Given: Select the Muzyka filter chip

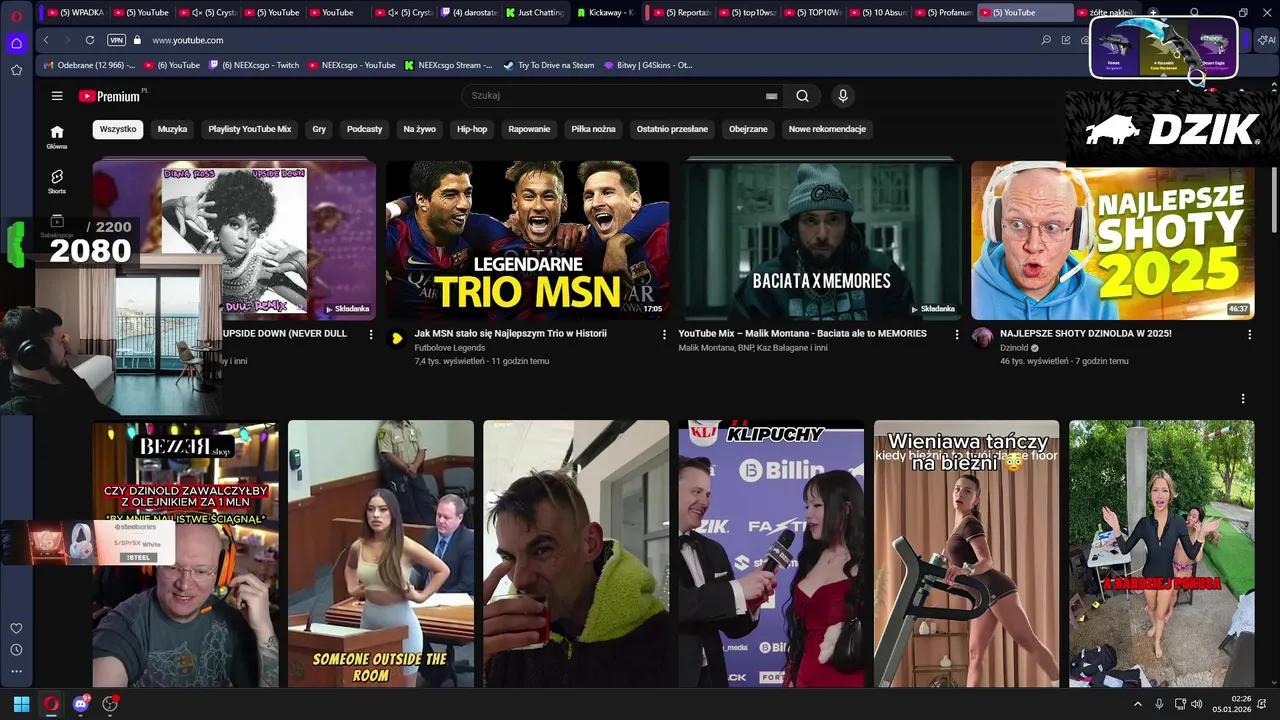Looking at the screenshot, I should pyautogui.click(x=172, y=129).
